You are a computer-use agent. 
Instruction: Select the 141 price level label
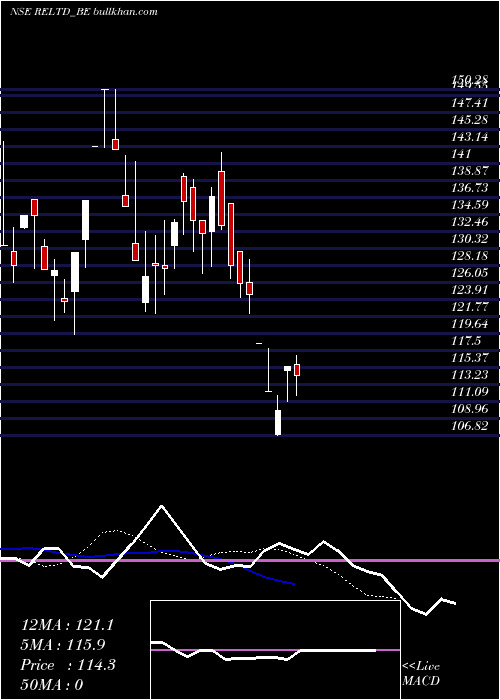pyautogui.click(x=461, y=154)
